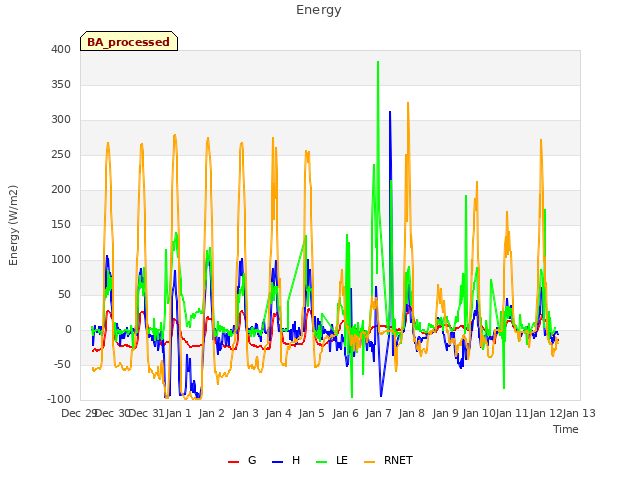
Task: Click the orange RNET legend swatch
Action: click(369, 462)
